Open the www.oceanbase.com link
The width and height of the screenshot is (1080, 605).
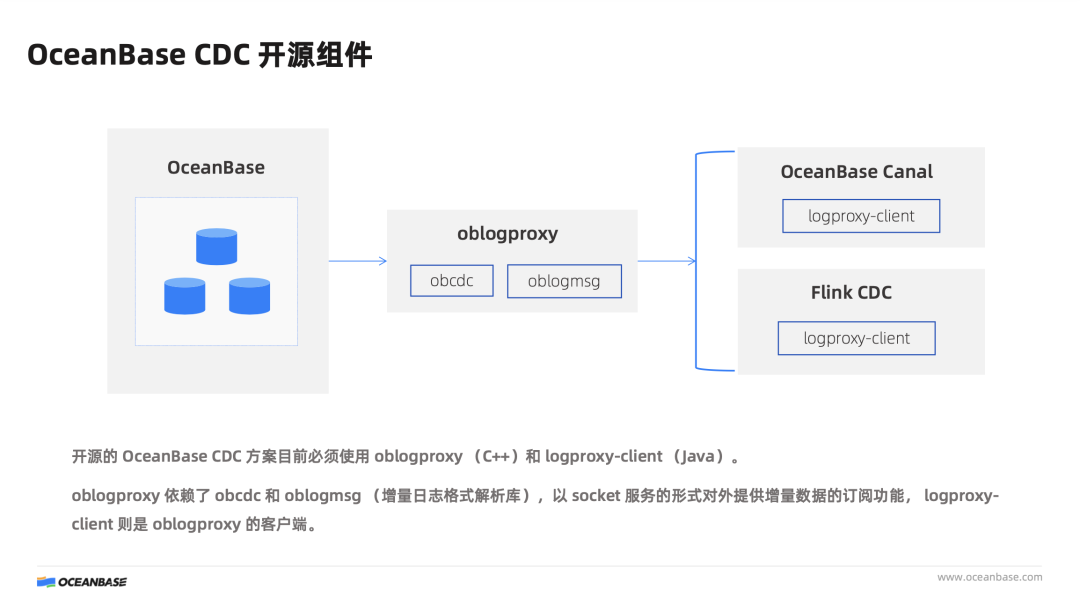989,577
